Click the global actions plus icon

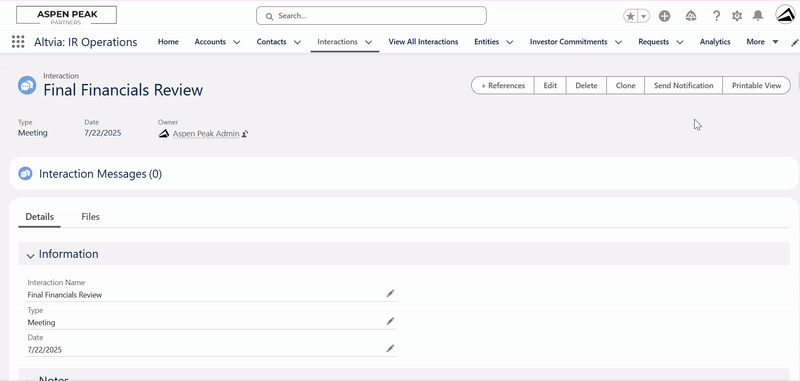click(x=664, y=16)
